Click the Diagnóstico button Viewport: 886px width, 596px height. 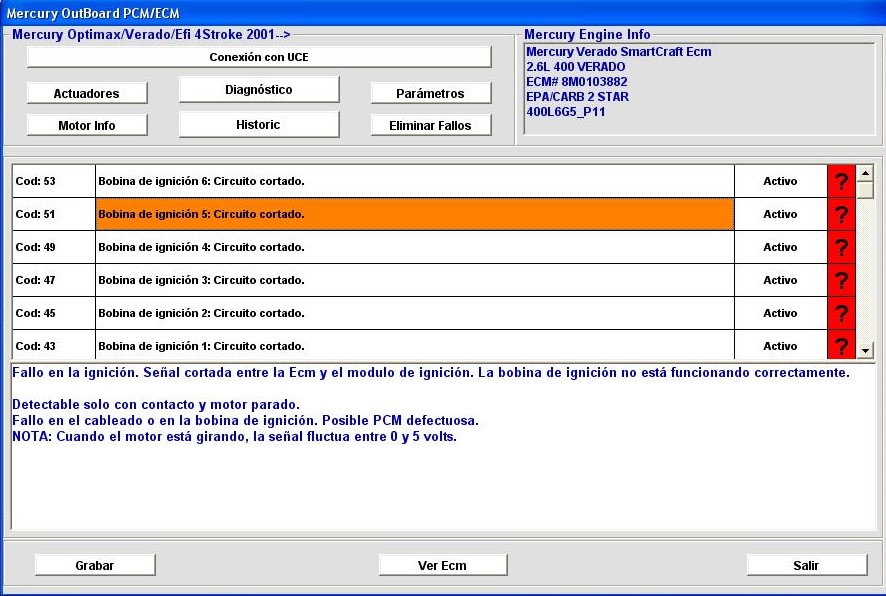[259, 90]
